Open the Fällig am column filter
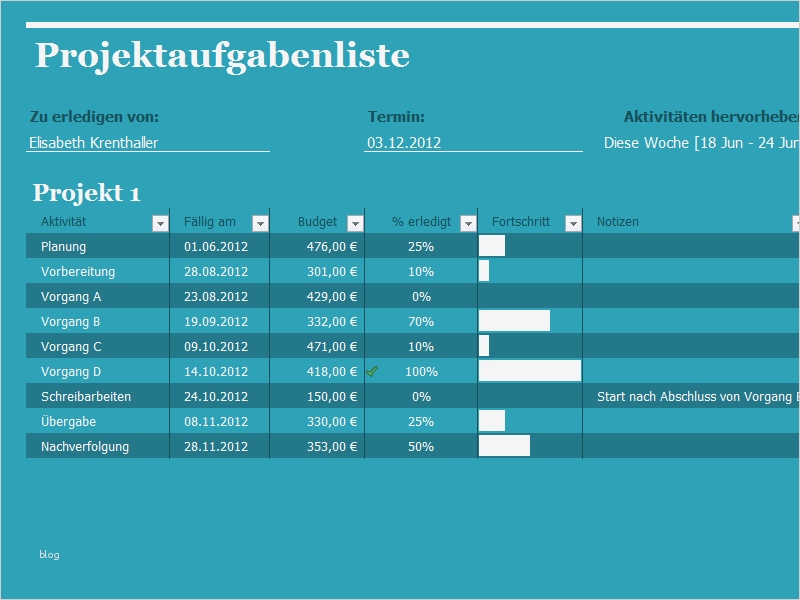 pos(258,221)
